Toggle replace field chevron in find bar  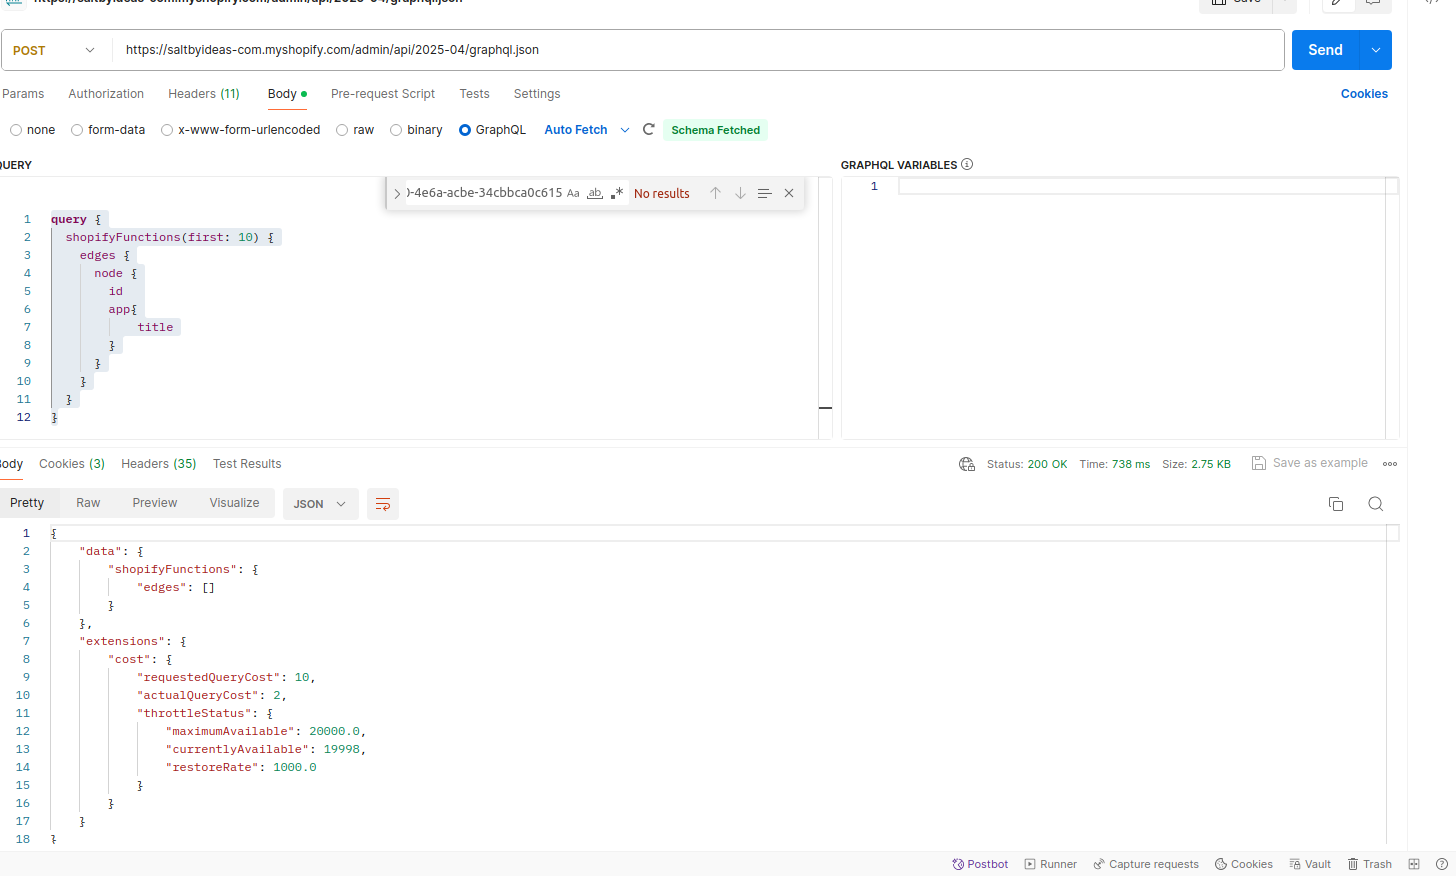397,193
